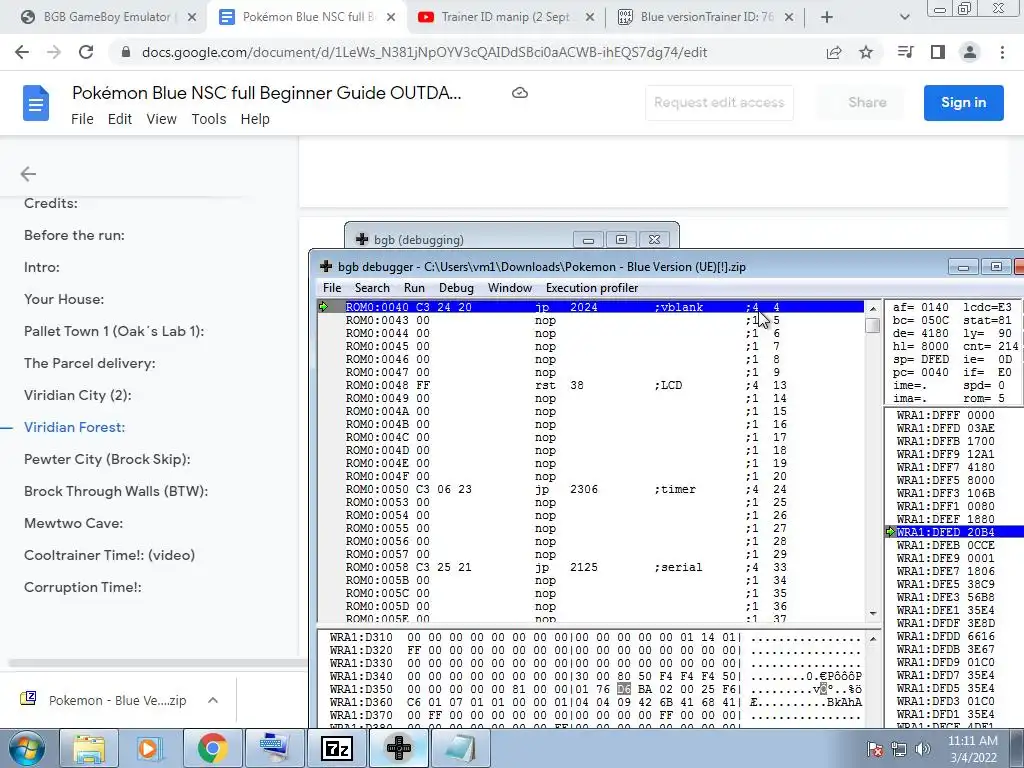Screen dimensions: 1024x768
Task: Open the Chrome profile avatar icon
Action: [970, 52]
